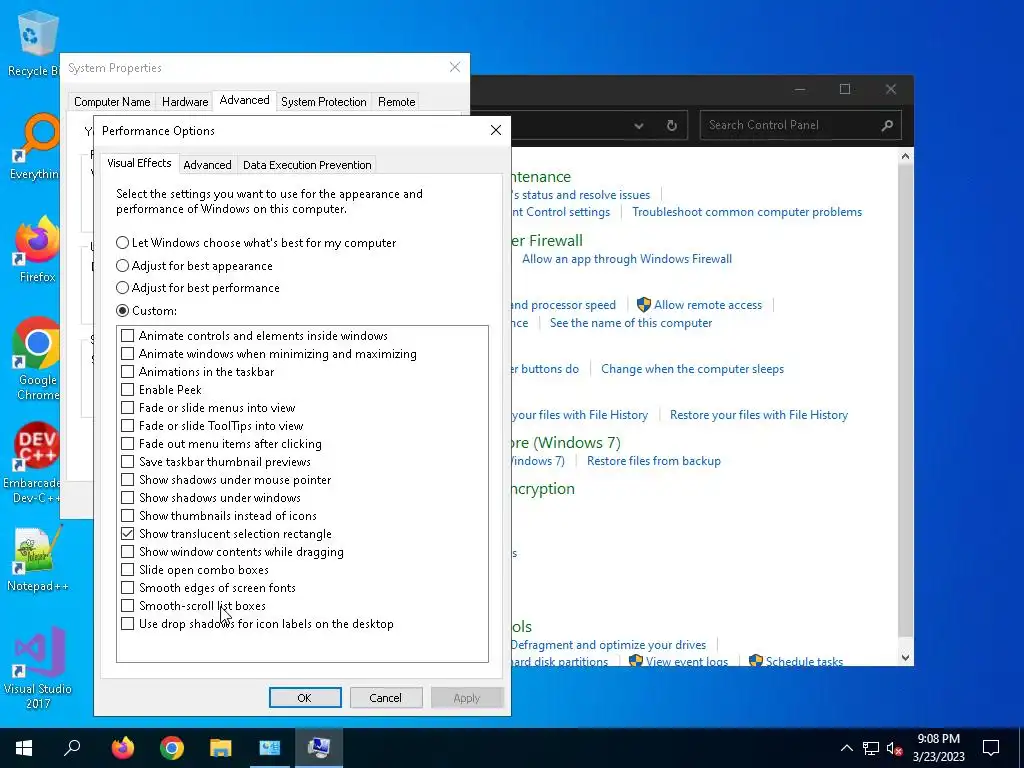Minimize the Control Panel window
The width and height of the screenshot is (1024, 768).
[x=800, y=89]
